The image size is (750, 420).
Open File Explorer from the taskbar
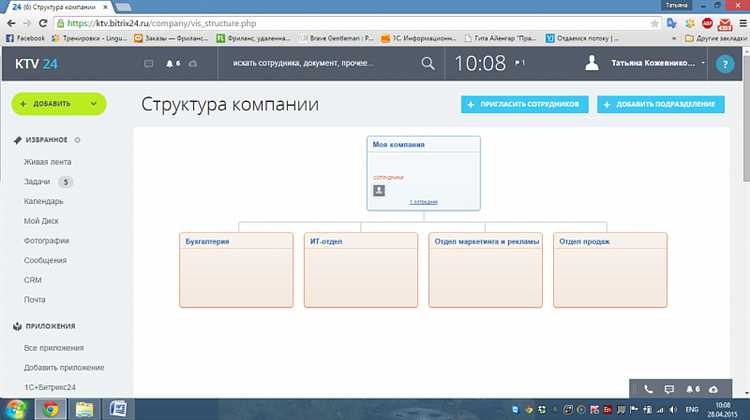click(85, 409)
